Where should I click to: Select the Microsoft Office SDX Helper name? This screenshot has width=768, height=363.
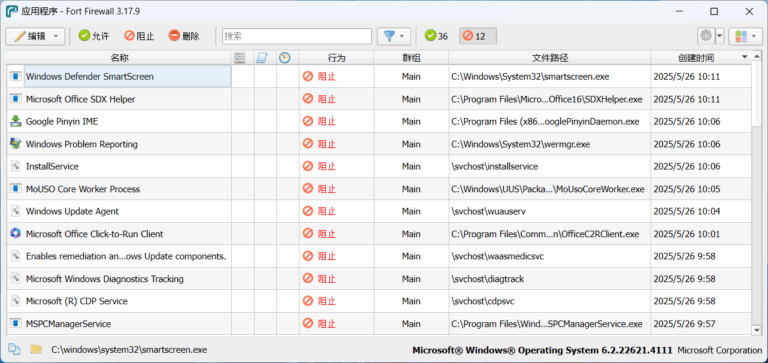[x=80, y=99]
